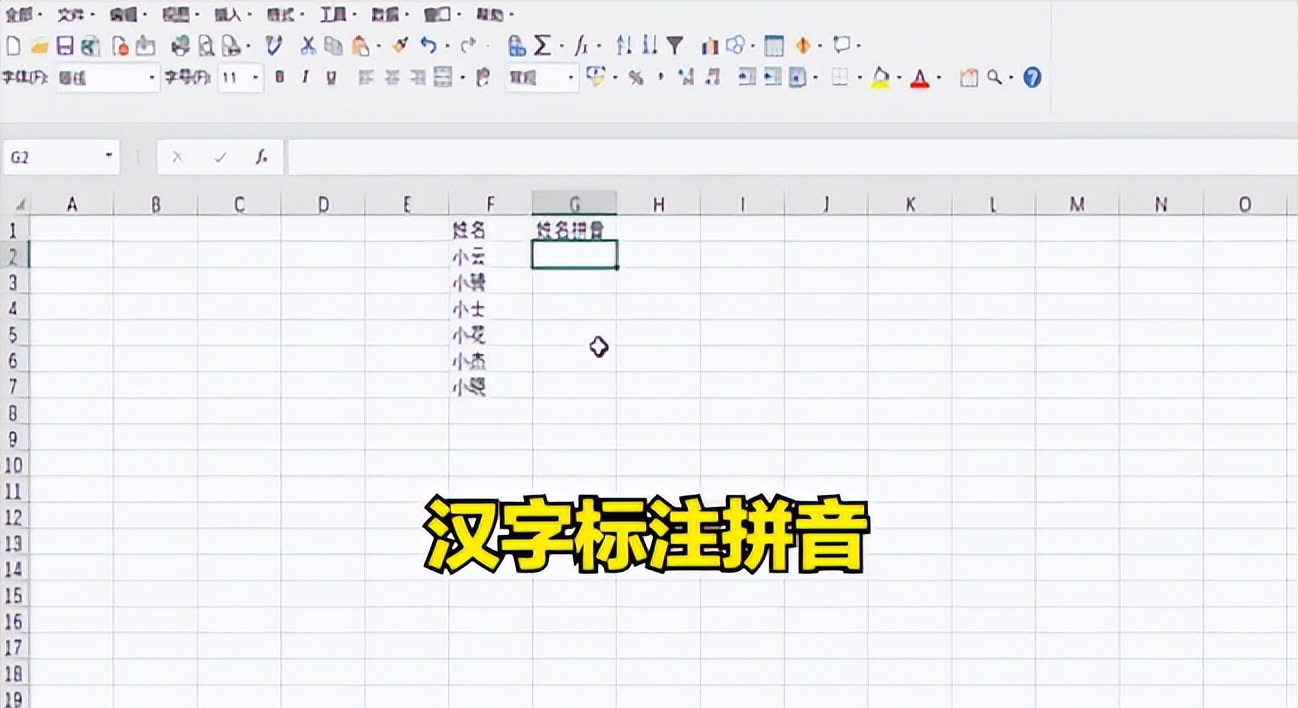Screen dimensions: 1298x708
Task: Click the yellow fill color icon
Action: coord(880,78)
